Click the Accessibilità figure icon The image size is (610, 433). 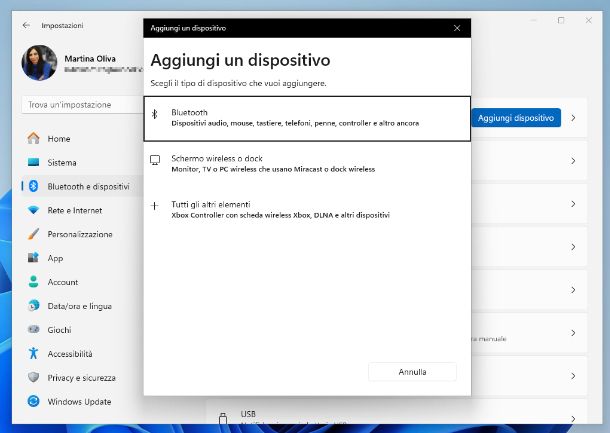click(33, 354)
